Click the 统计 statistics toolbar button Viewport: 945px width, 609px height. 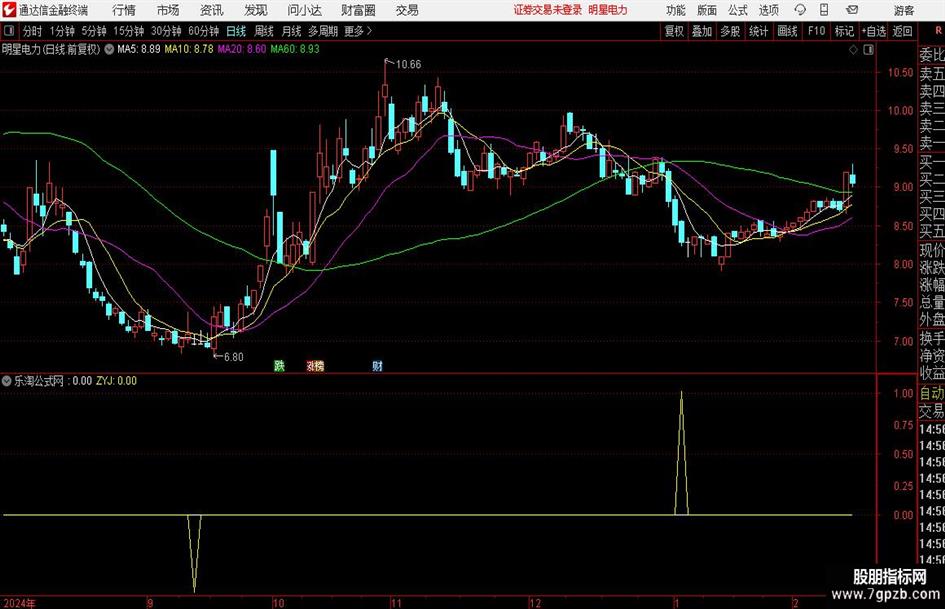tap(758, 31)
